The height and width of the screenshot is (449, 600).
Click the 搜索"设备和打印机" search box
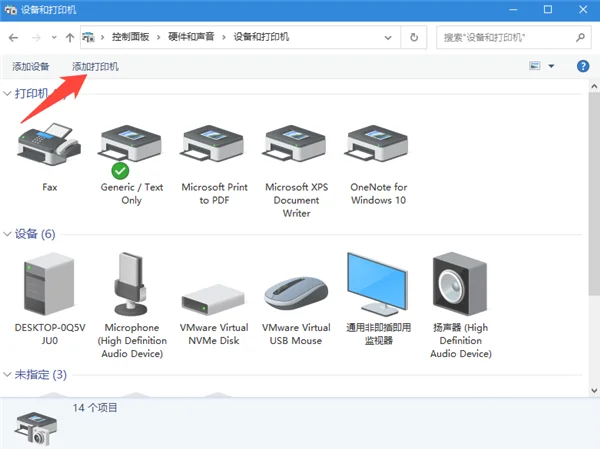500,37
